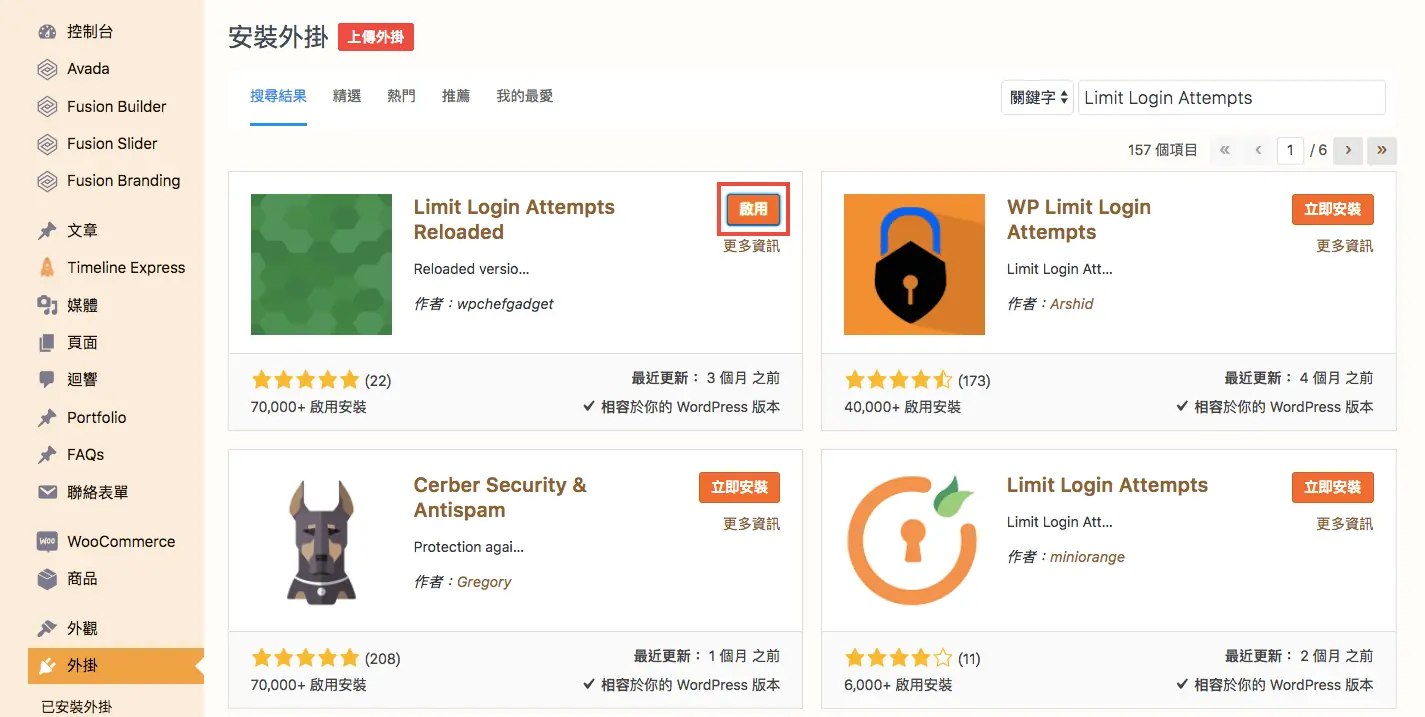Jump to the last results page
Screen dimensions: 1425x717
coord(1382,150)
